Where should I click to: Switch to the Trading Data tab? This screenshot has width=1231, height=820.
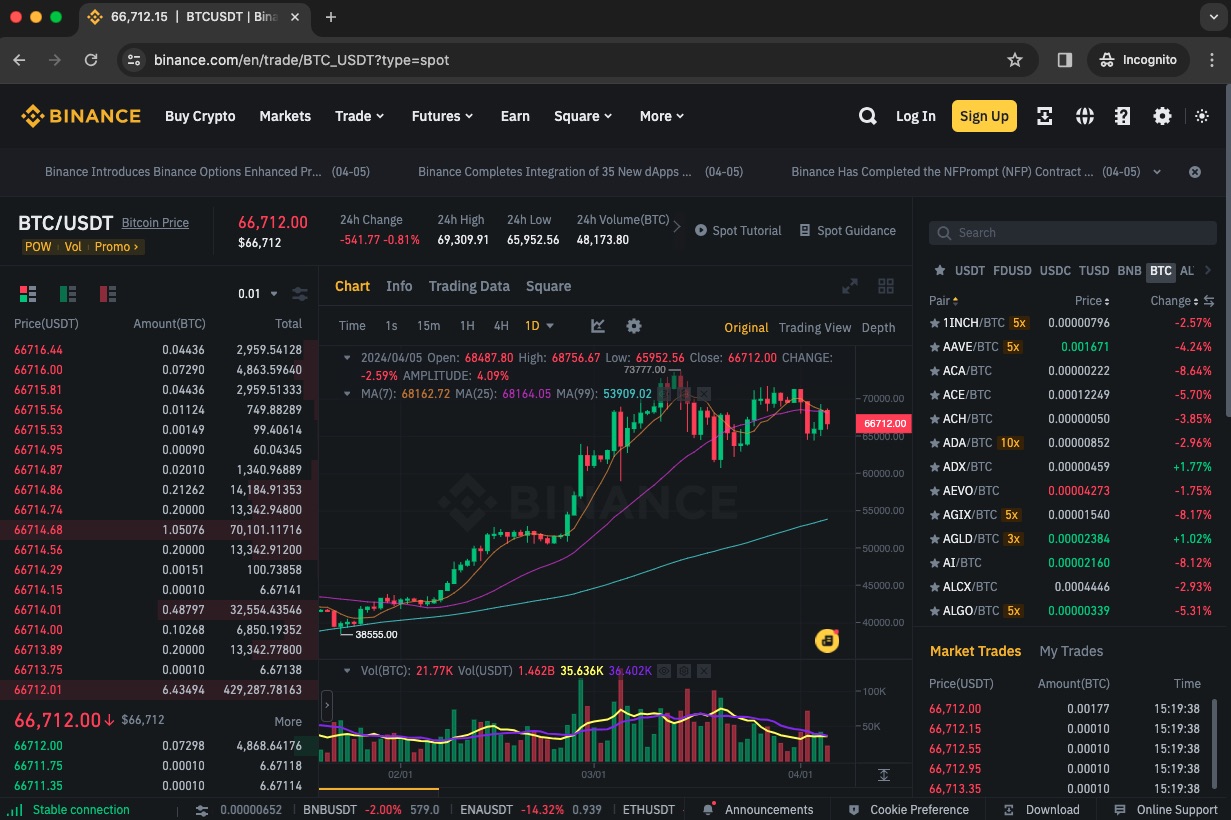click(x=469, y=286)
